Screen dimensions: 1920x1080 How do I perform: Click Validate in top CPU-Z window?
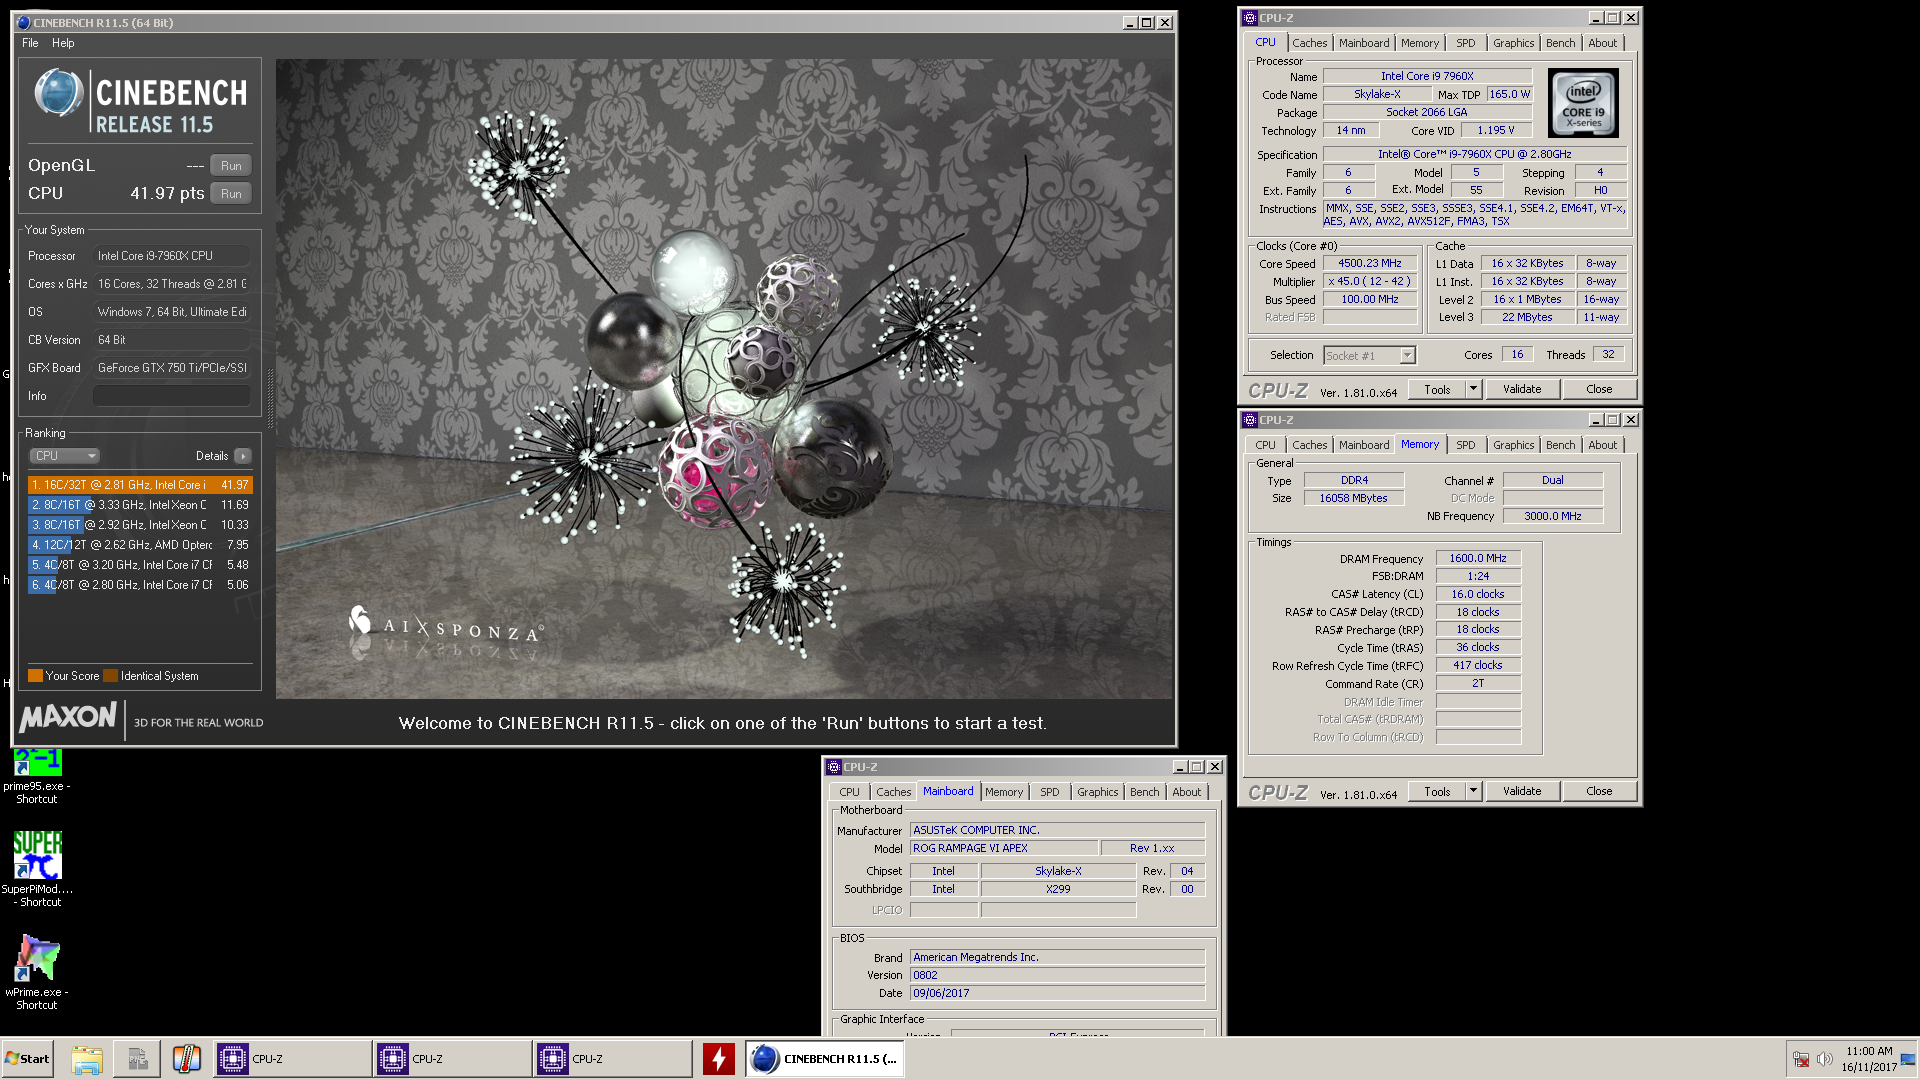click(x=1522, y=389)
